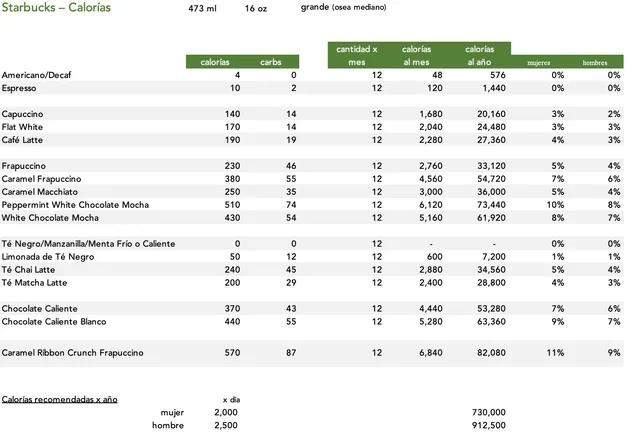
Task: Select Té Matcha Latte carbs 29
Action: [291, 283]
